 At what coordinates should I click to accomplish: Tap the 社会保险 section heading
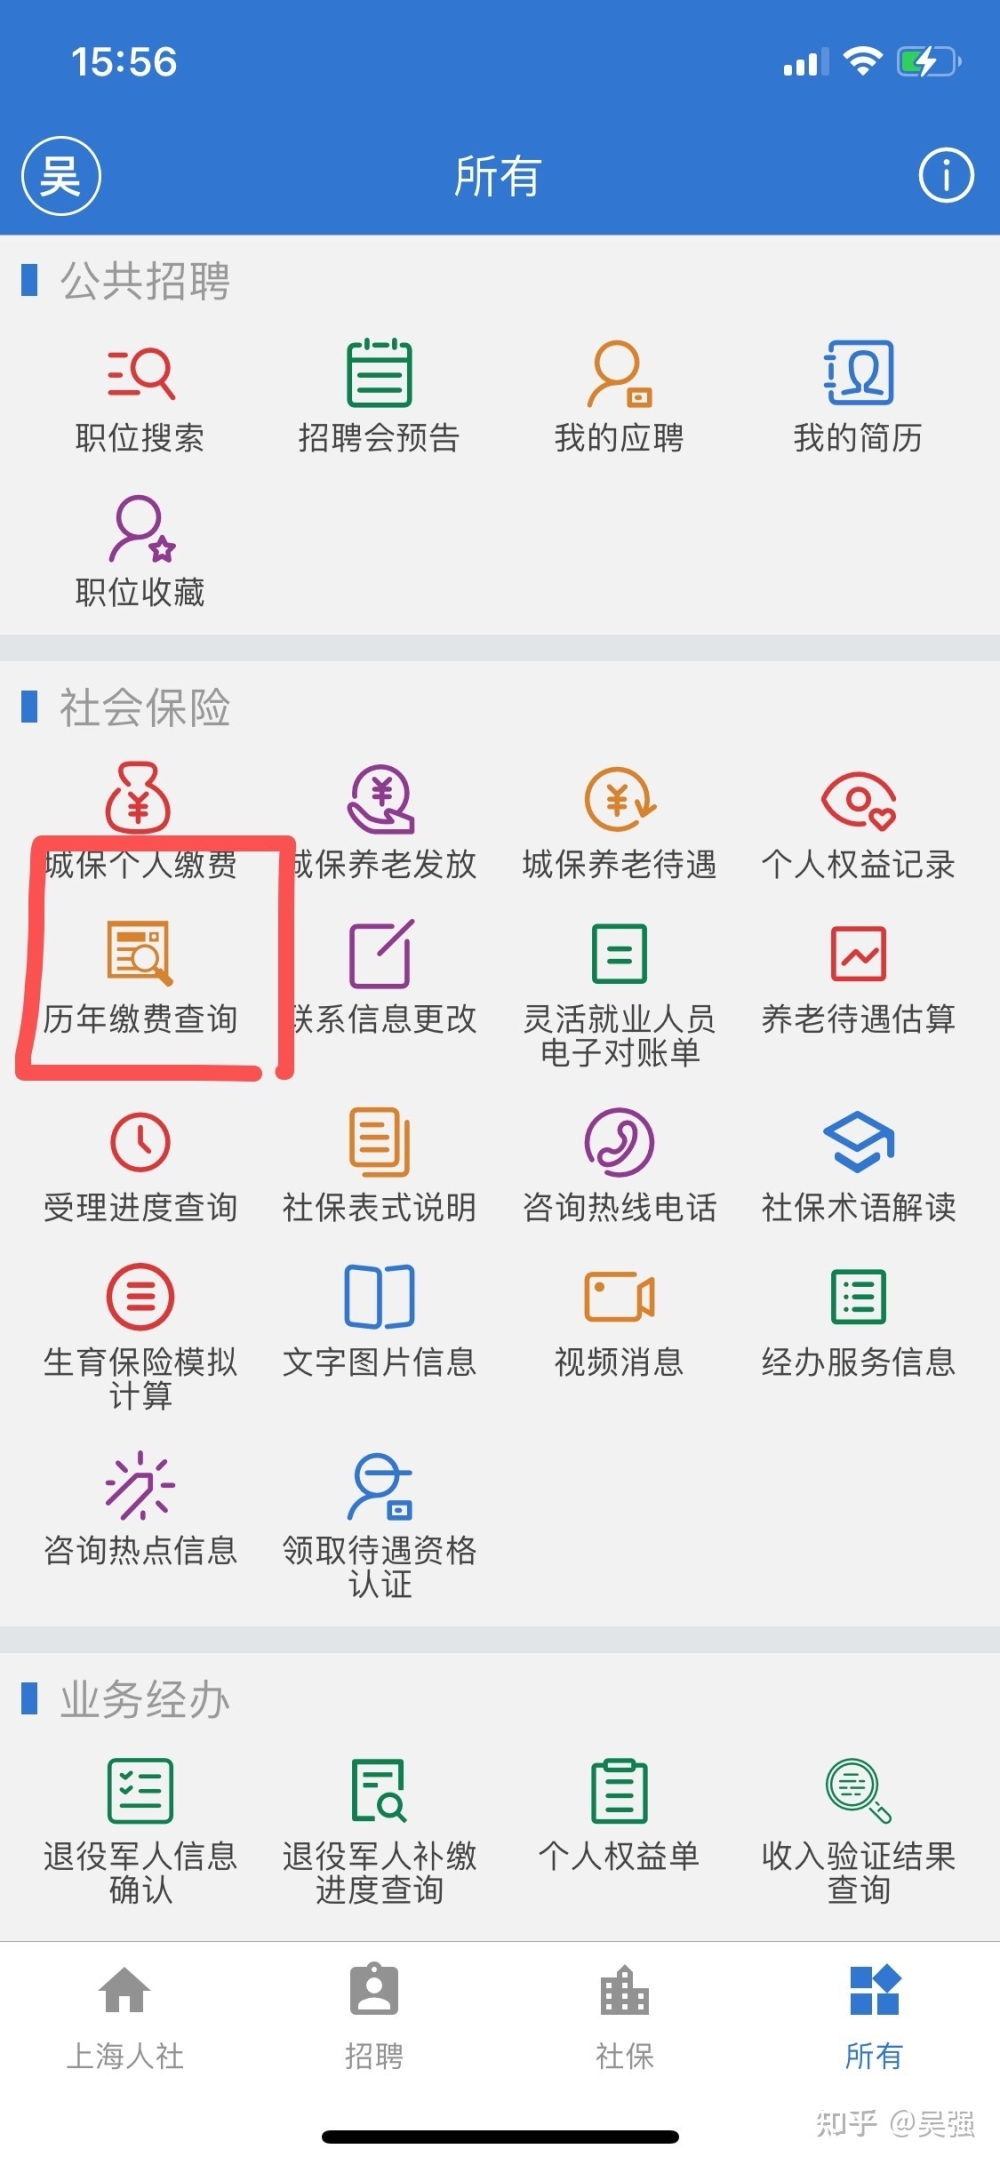click(145, 708)
